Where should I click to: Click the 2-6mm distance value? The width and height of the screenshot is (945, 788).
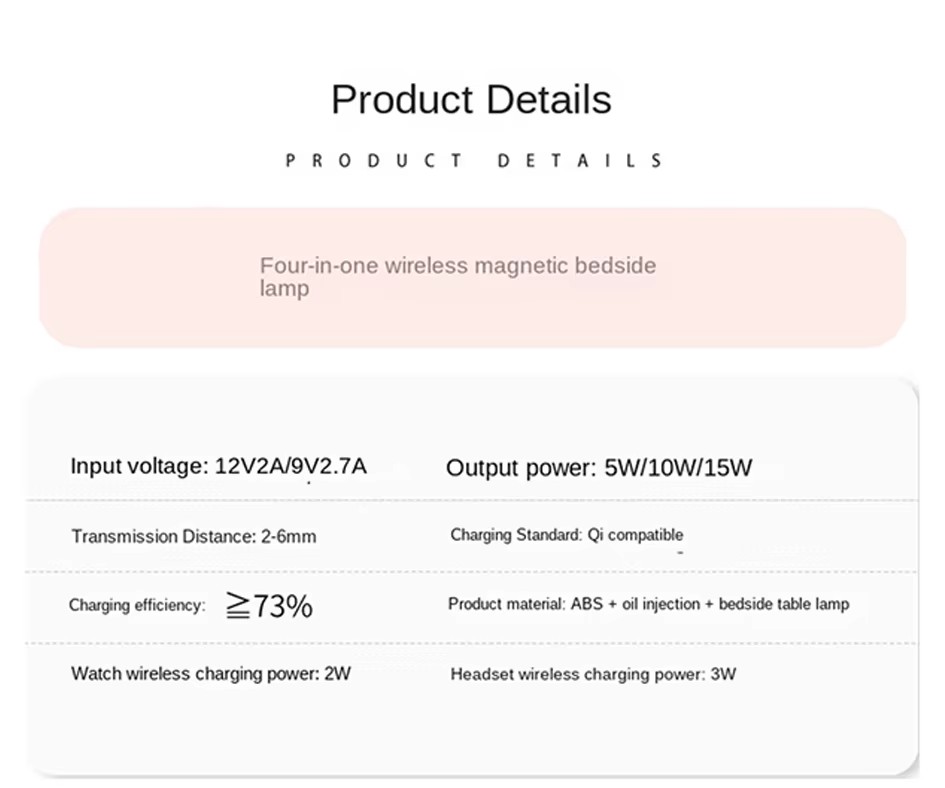289,537
